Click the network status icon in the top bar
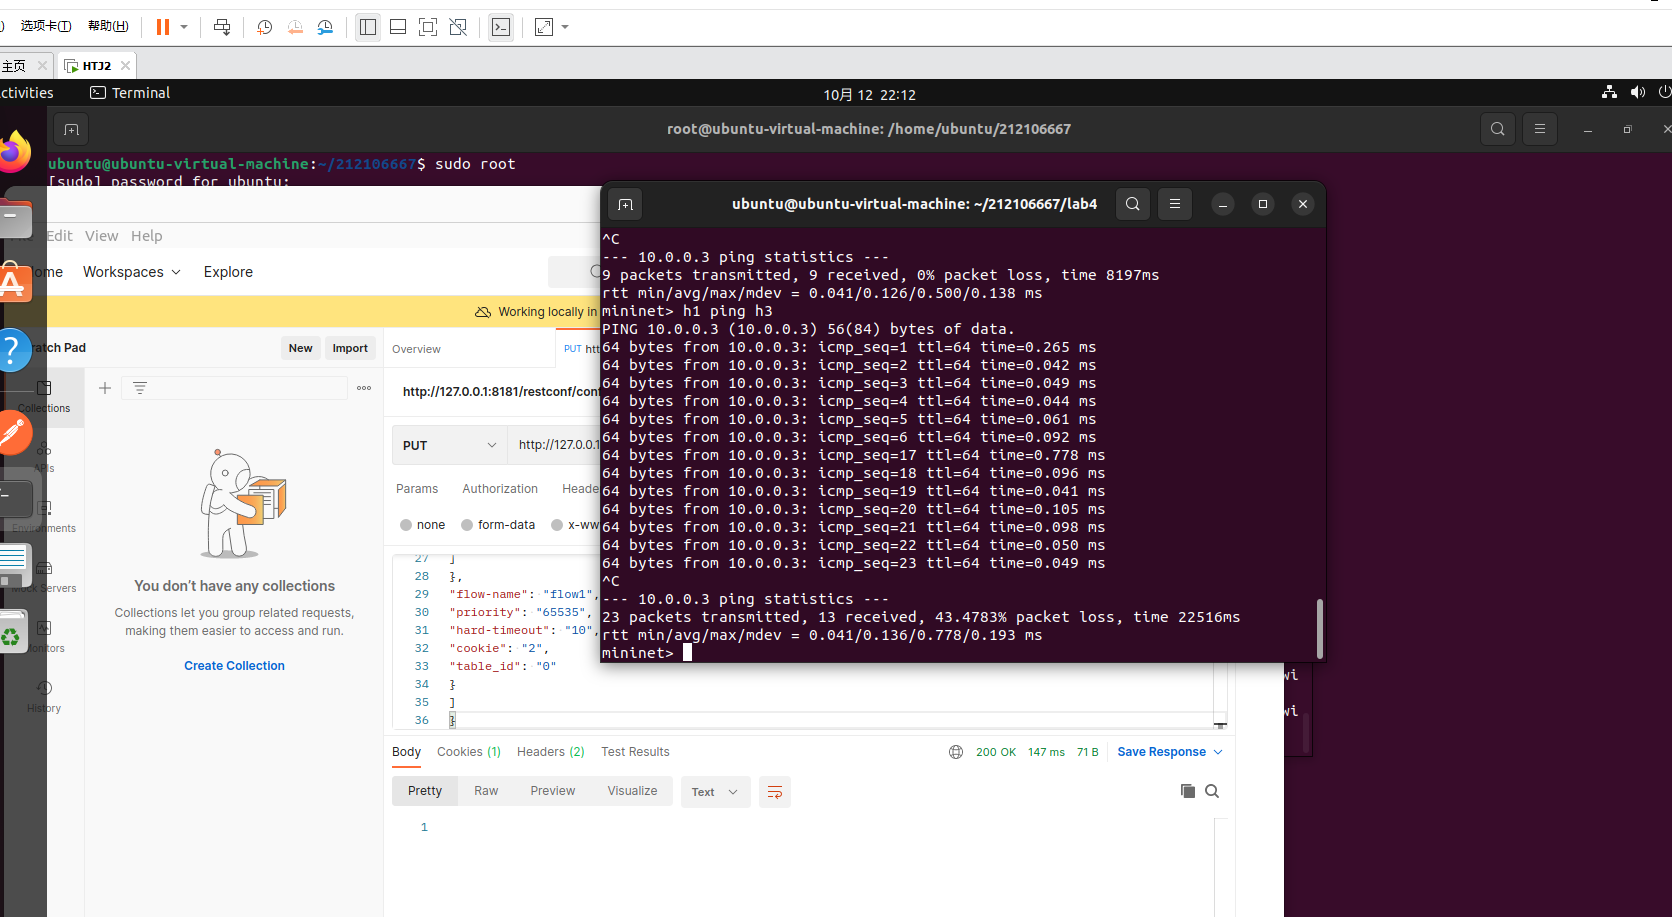The image size is (1672, 917). pos(1609,92)
